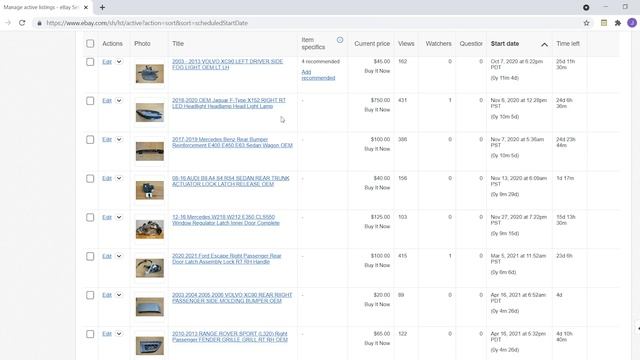Open the Mercedes Benz Rear Bumper Reinforcement title
Screen dimensions: 640x360
232,142
